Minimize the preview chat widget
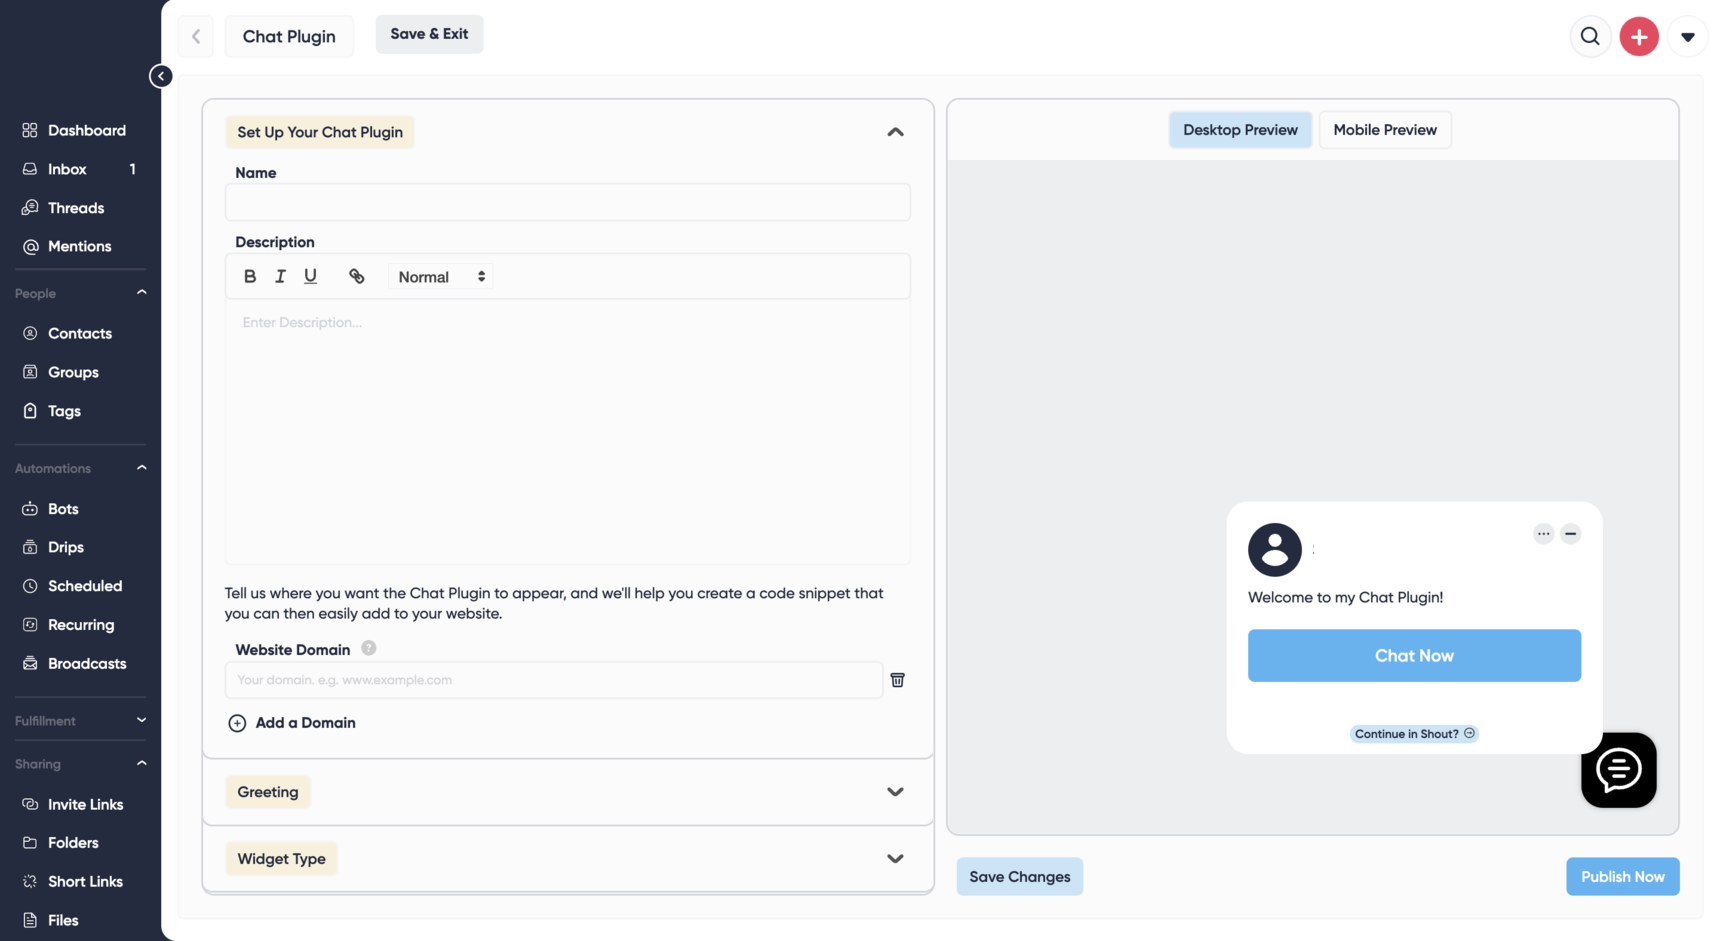Viewport: 1720px width, 941px height. coord(1570,534)
